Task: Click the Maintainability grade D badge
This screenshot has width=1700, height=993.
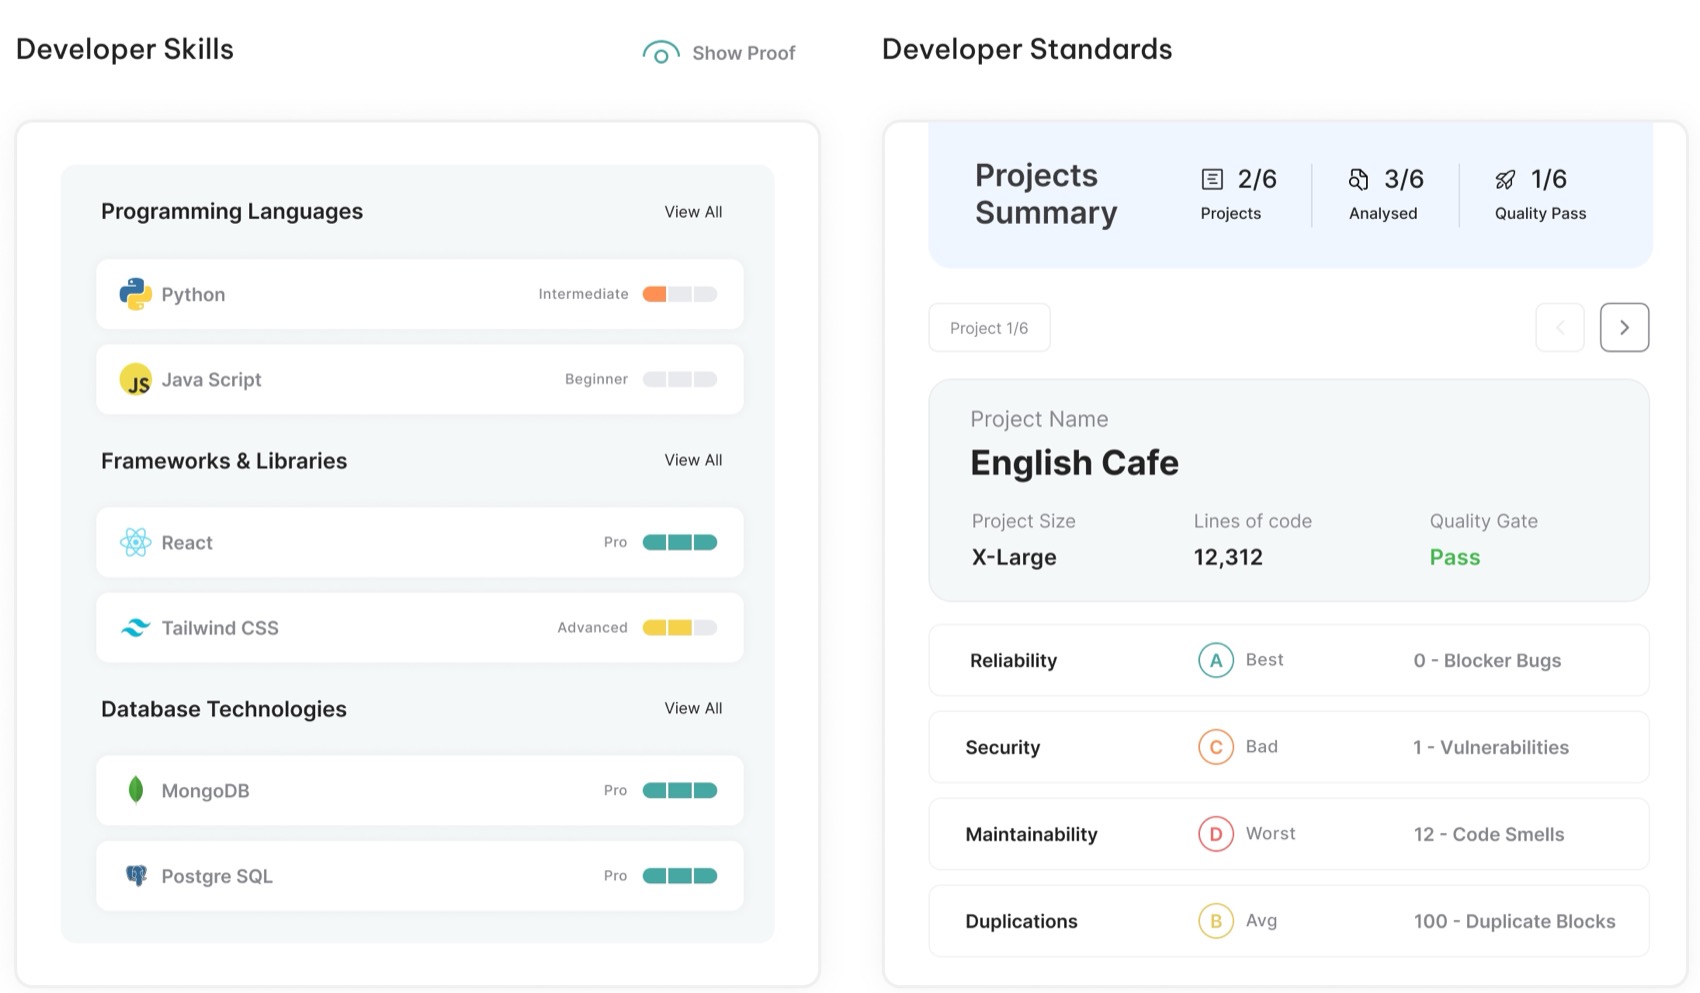Action: (x=1216, y=834)
